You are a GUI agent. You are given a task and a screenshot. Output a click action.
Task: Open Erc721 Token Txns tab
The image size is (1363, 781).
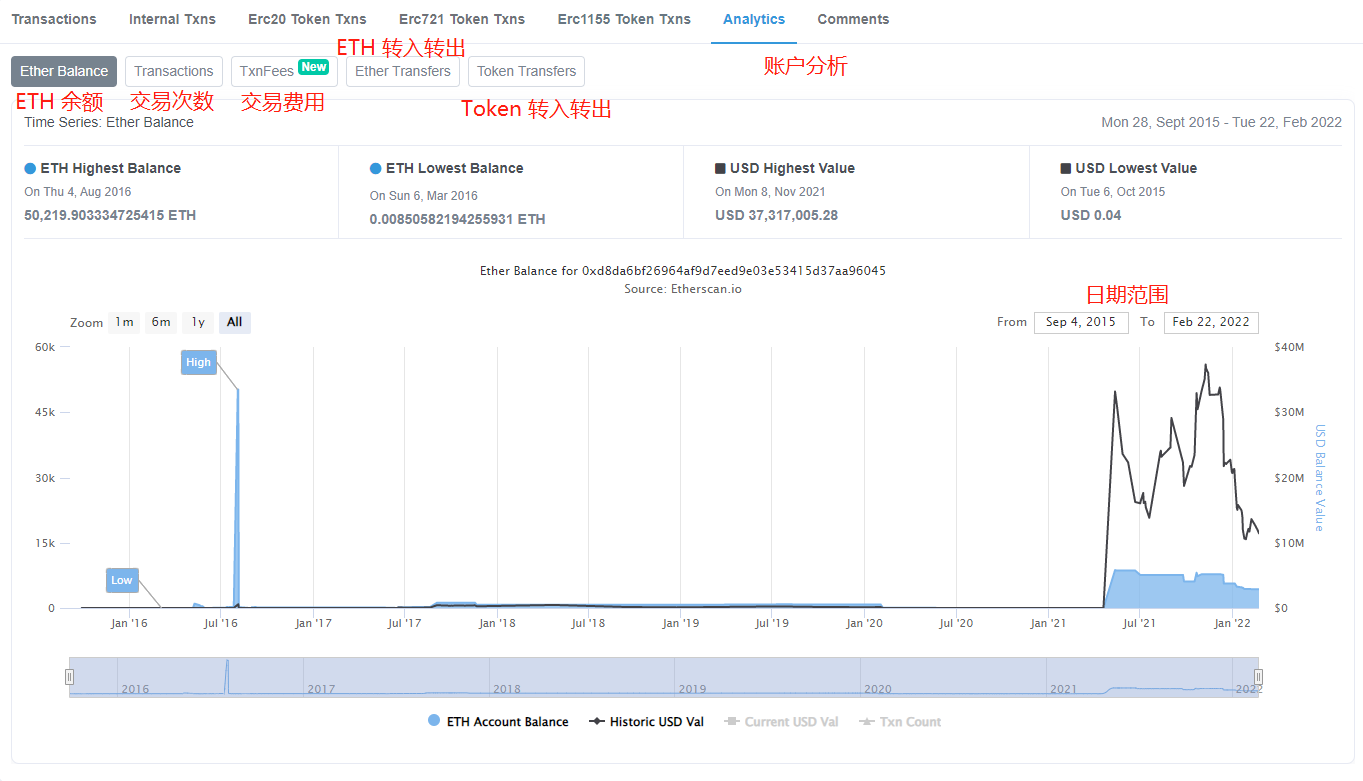click(462, 19)
